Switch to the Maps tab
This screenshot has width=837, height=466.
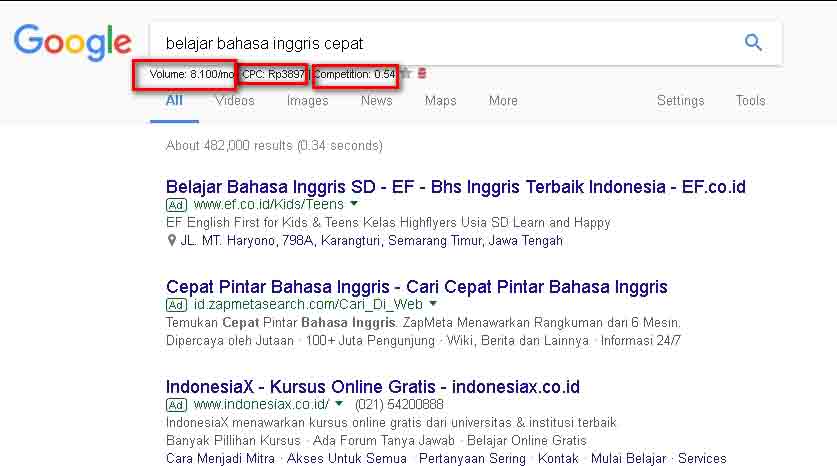[440, 100]
